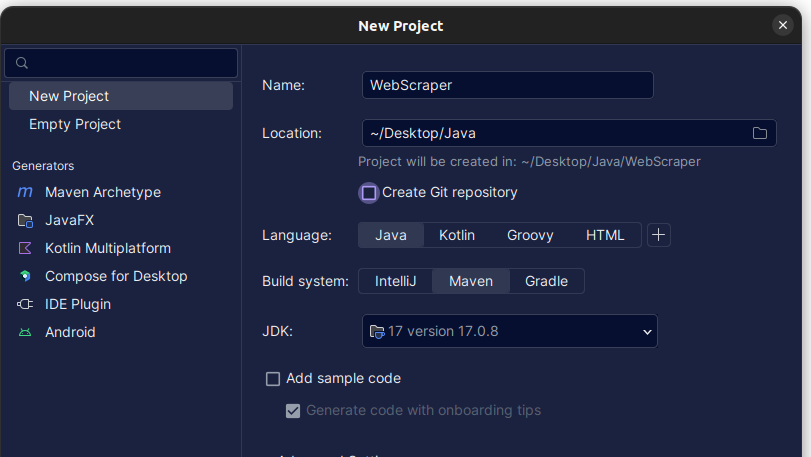Add another language with plus button
811x457 pixels.
click(658, 235)
